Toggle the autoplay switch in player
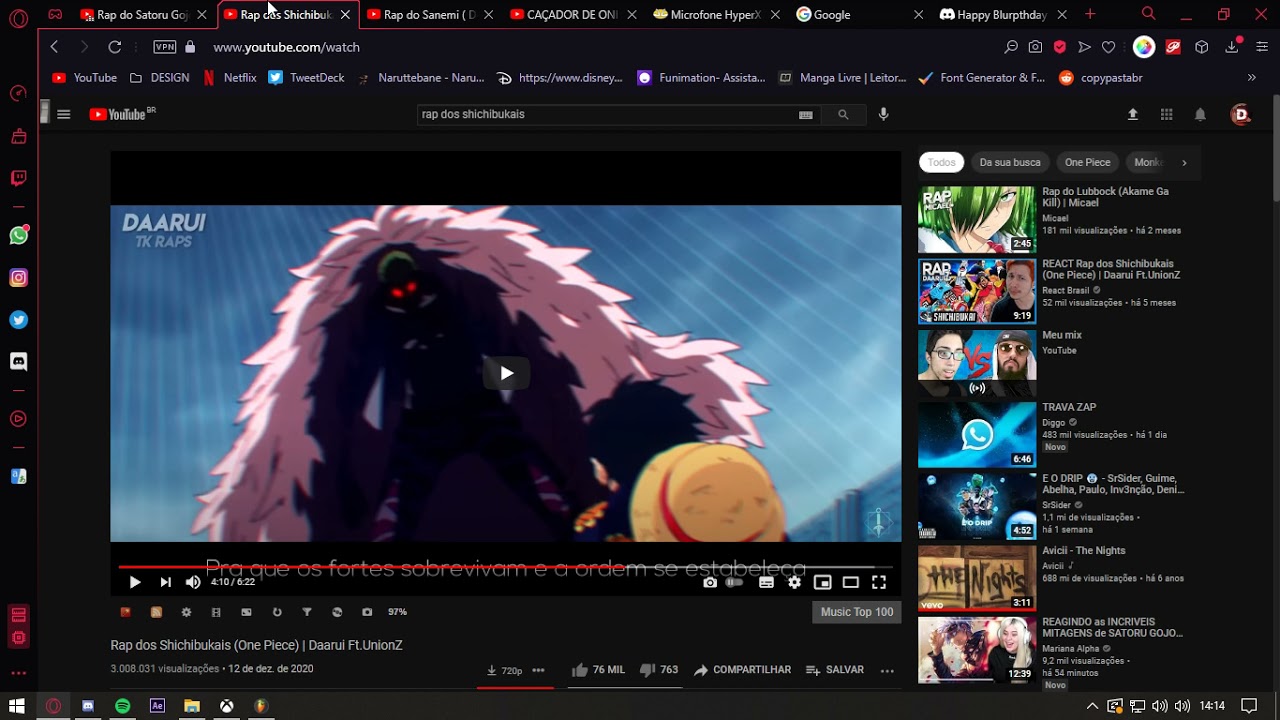1280x720 pixels. [x=735, y=582]
